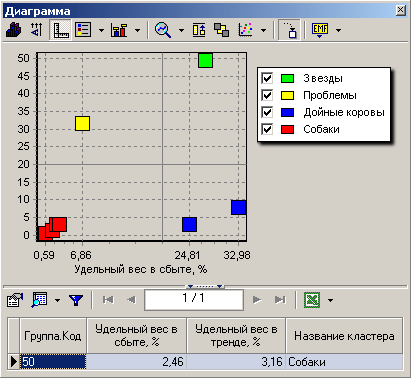The height and width of the screenshot is (378, 411).
Task: Select the cell with value 3,16
Action: [x=236, y=362]
